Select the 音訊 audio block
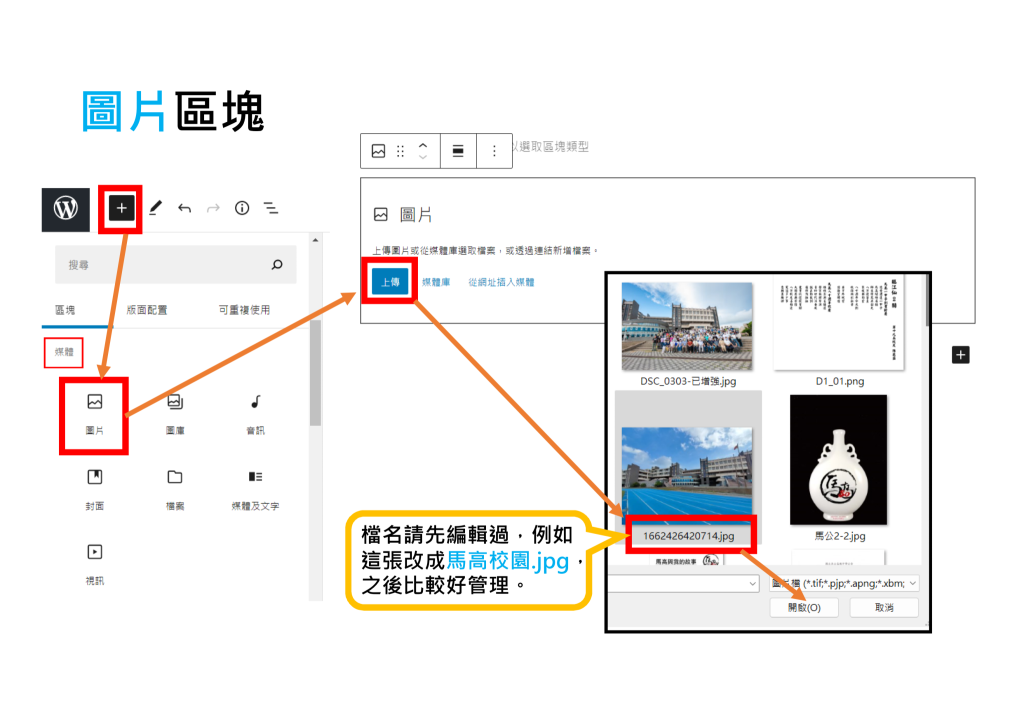Viewport: 1024px width, 724px height. (x=255, y=413)
